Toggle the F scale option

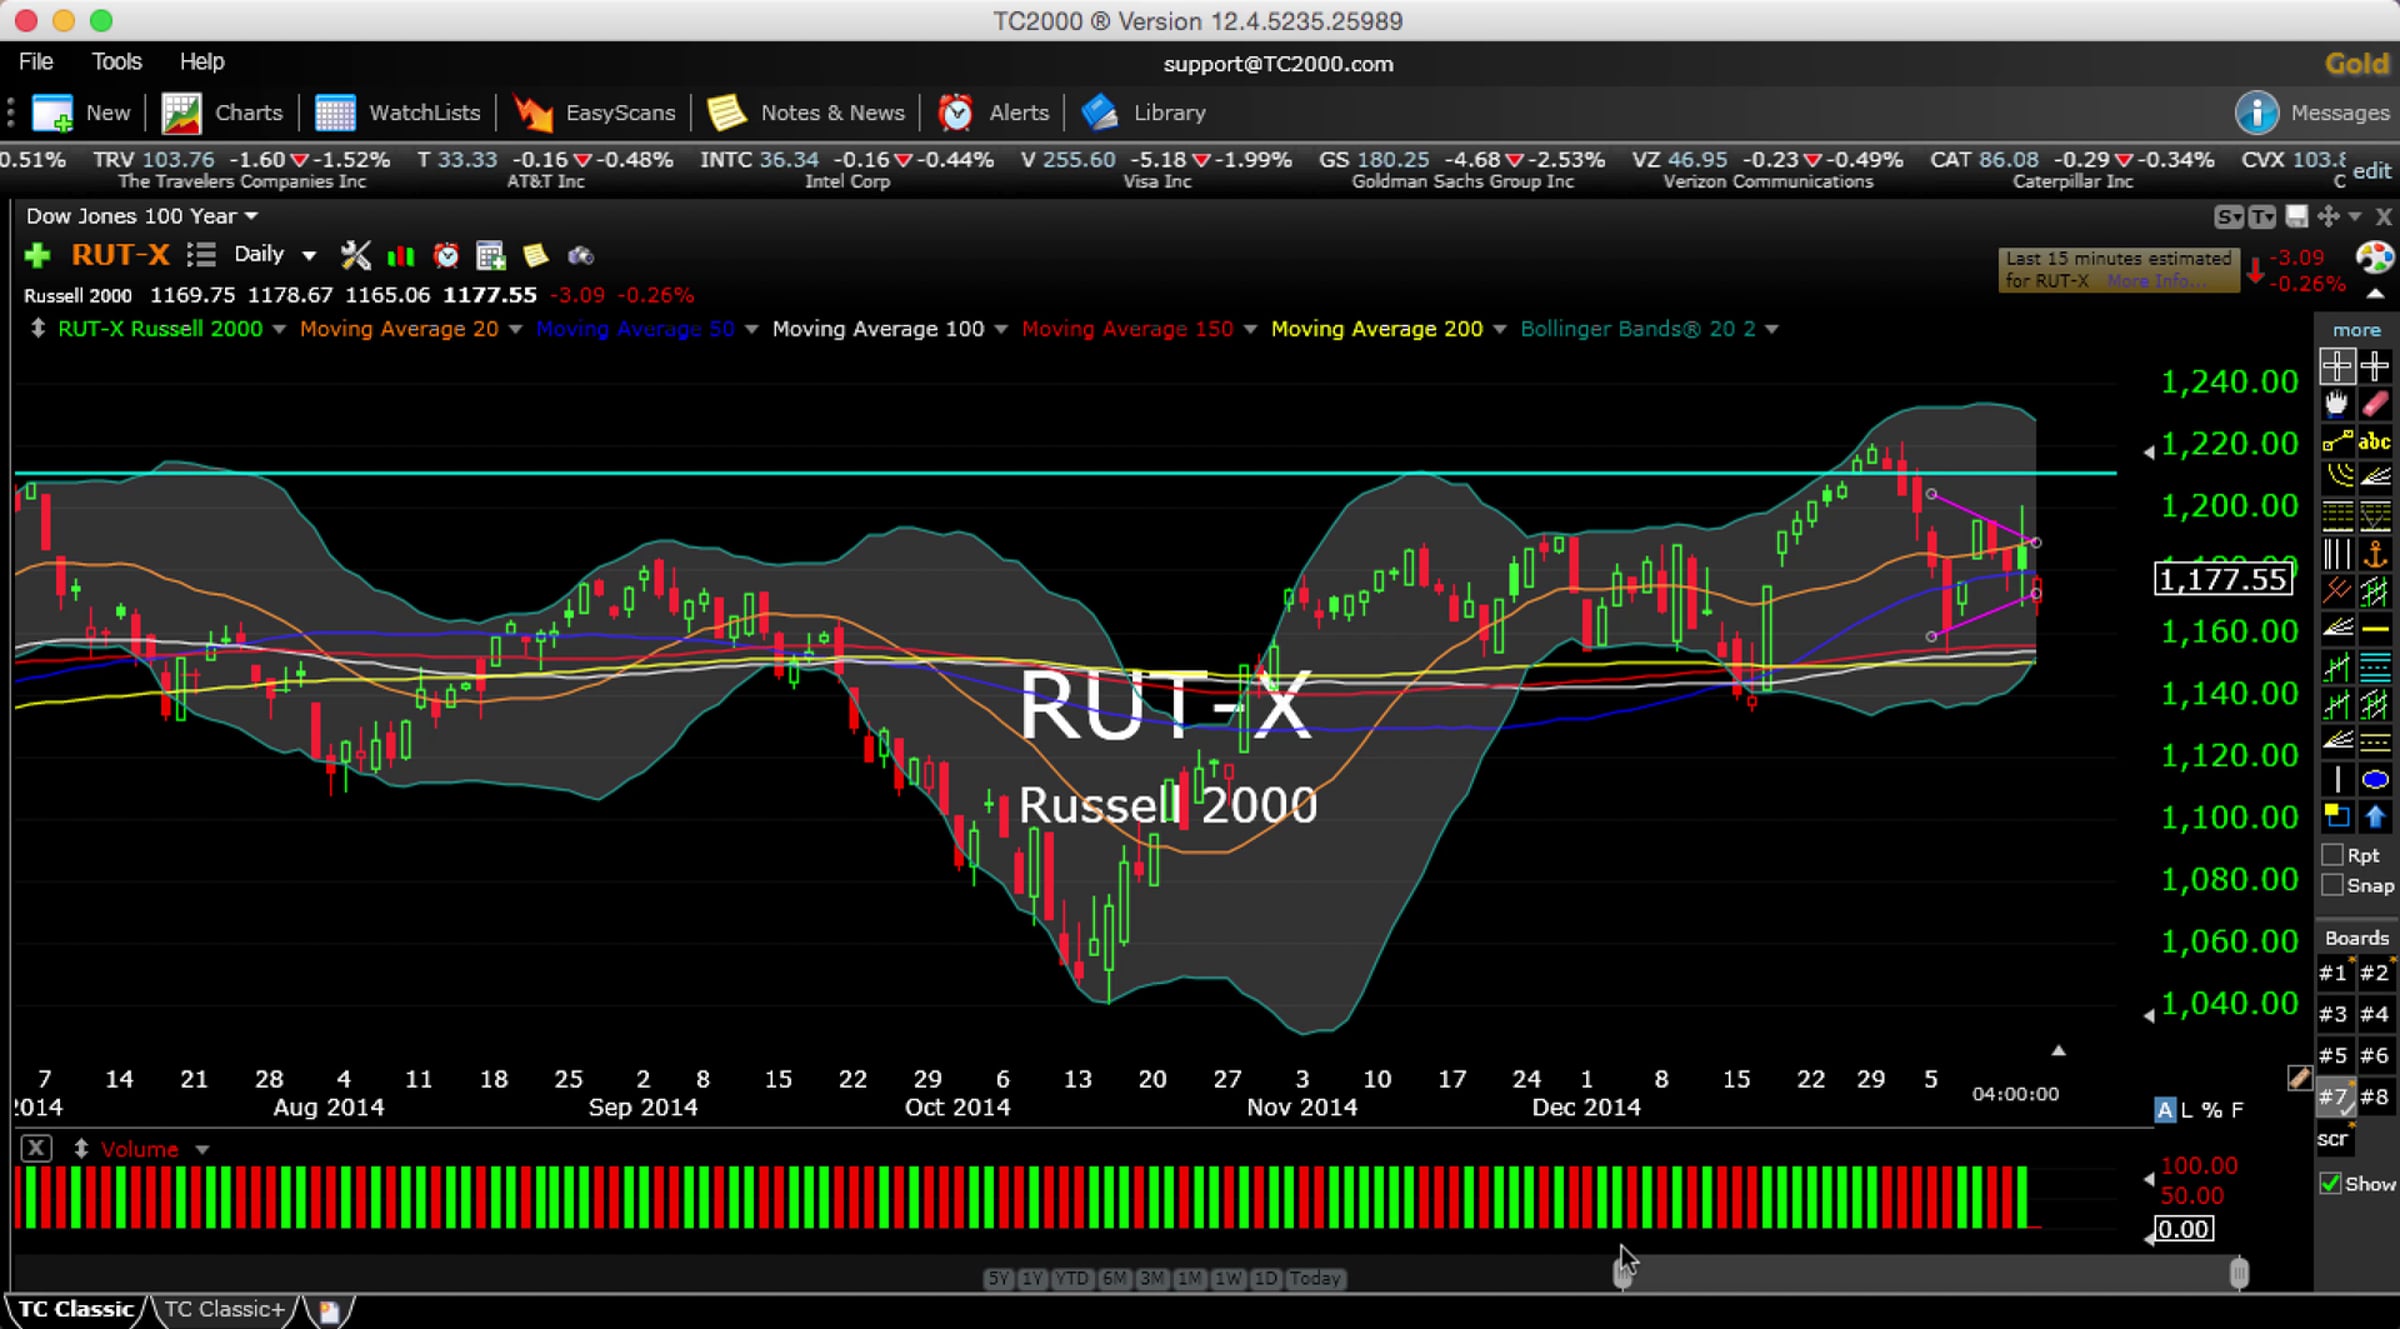pyautogui.click(x=2237, y=1110)
